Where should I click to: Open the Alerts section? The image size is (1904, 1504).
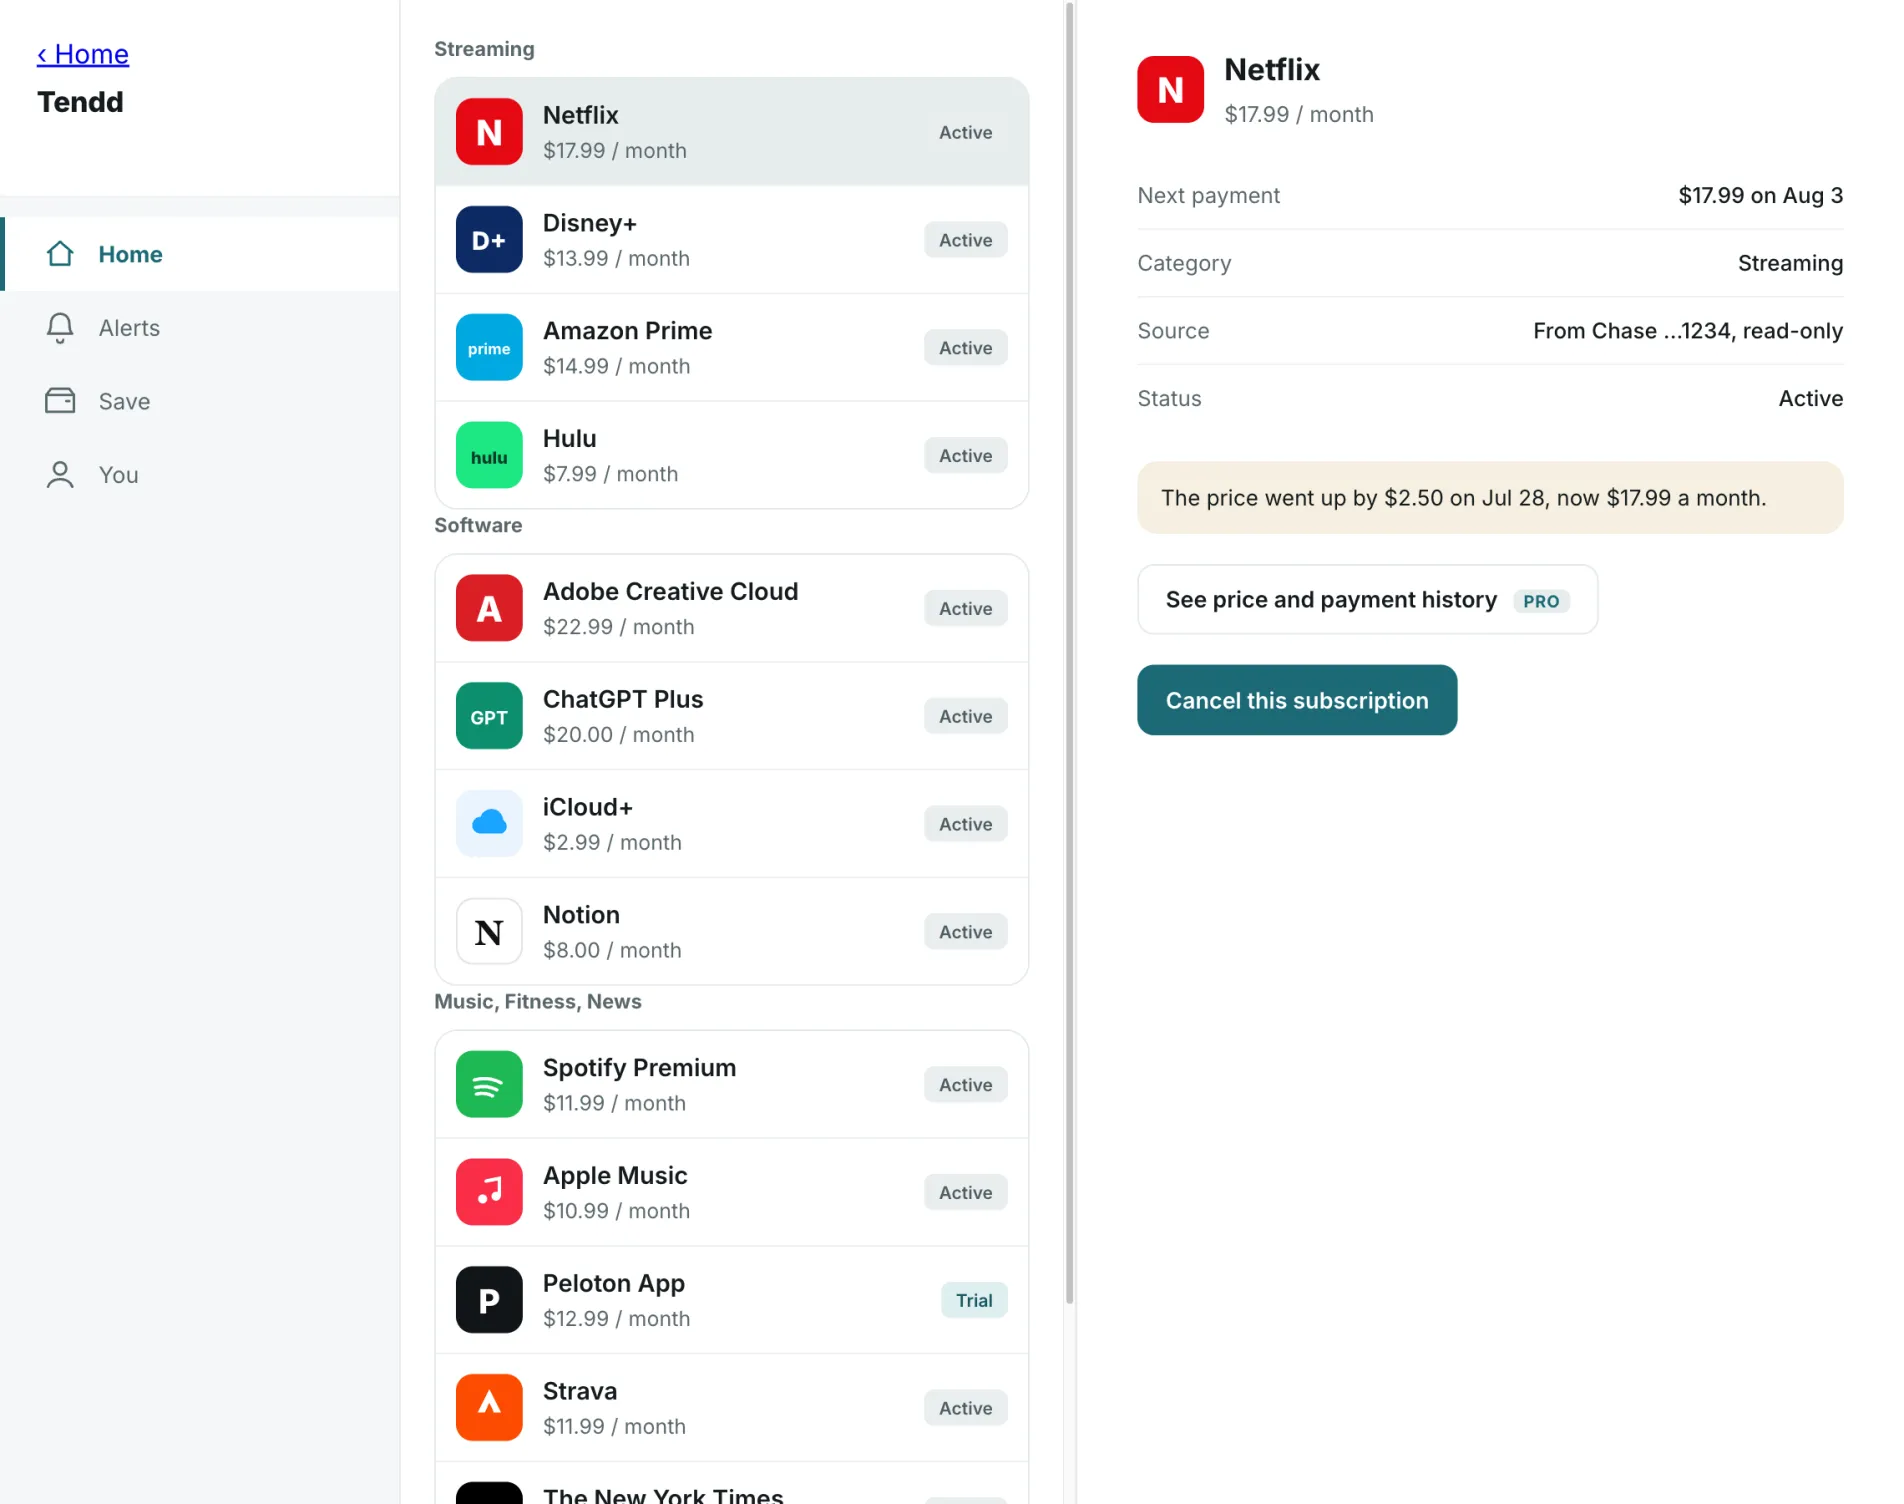click(201, 328)
